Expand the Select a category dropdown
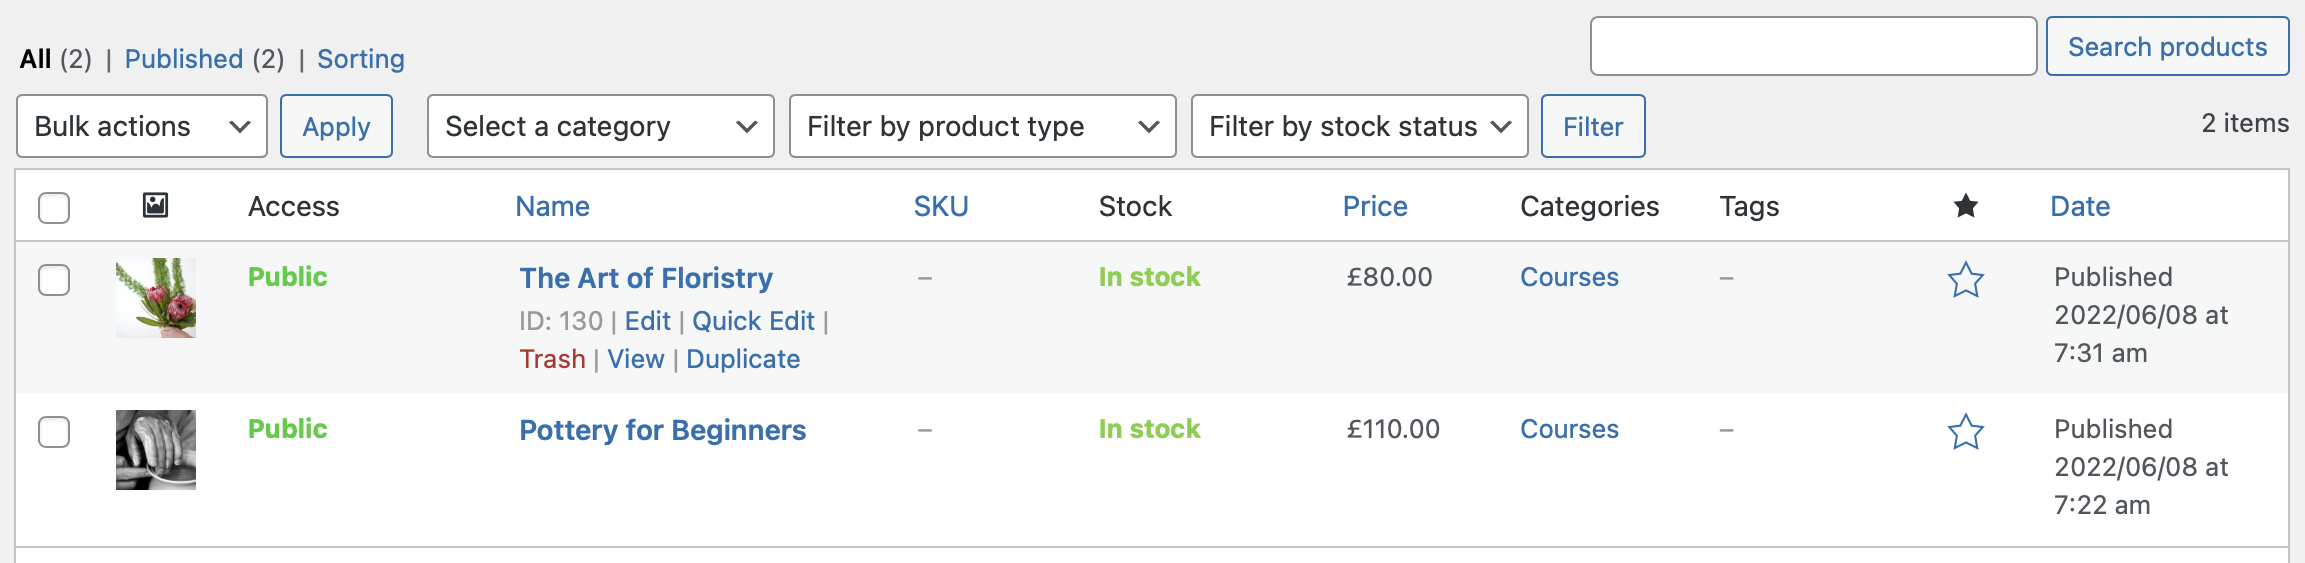 point(600,126)
